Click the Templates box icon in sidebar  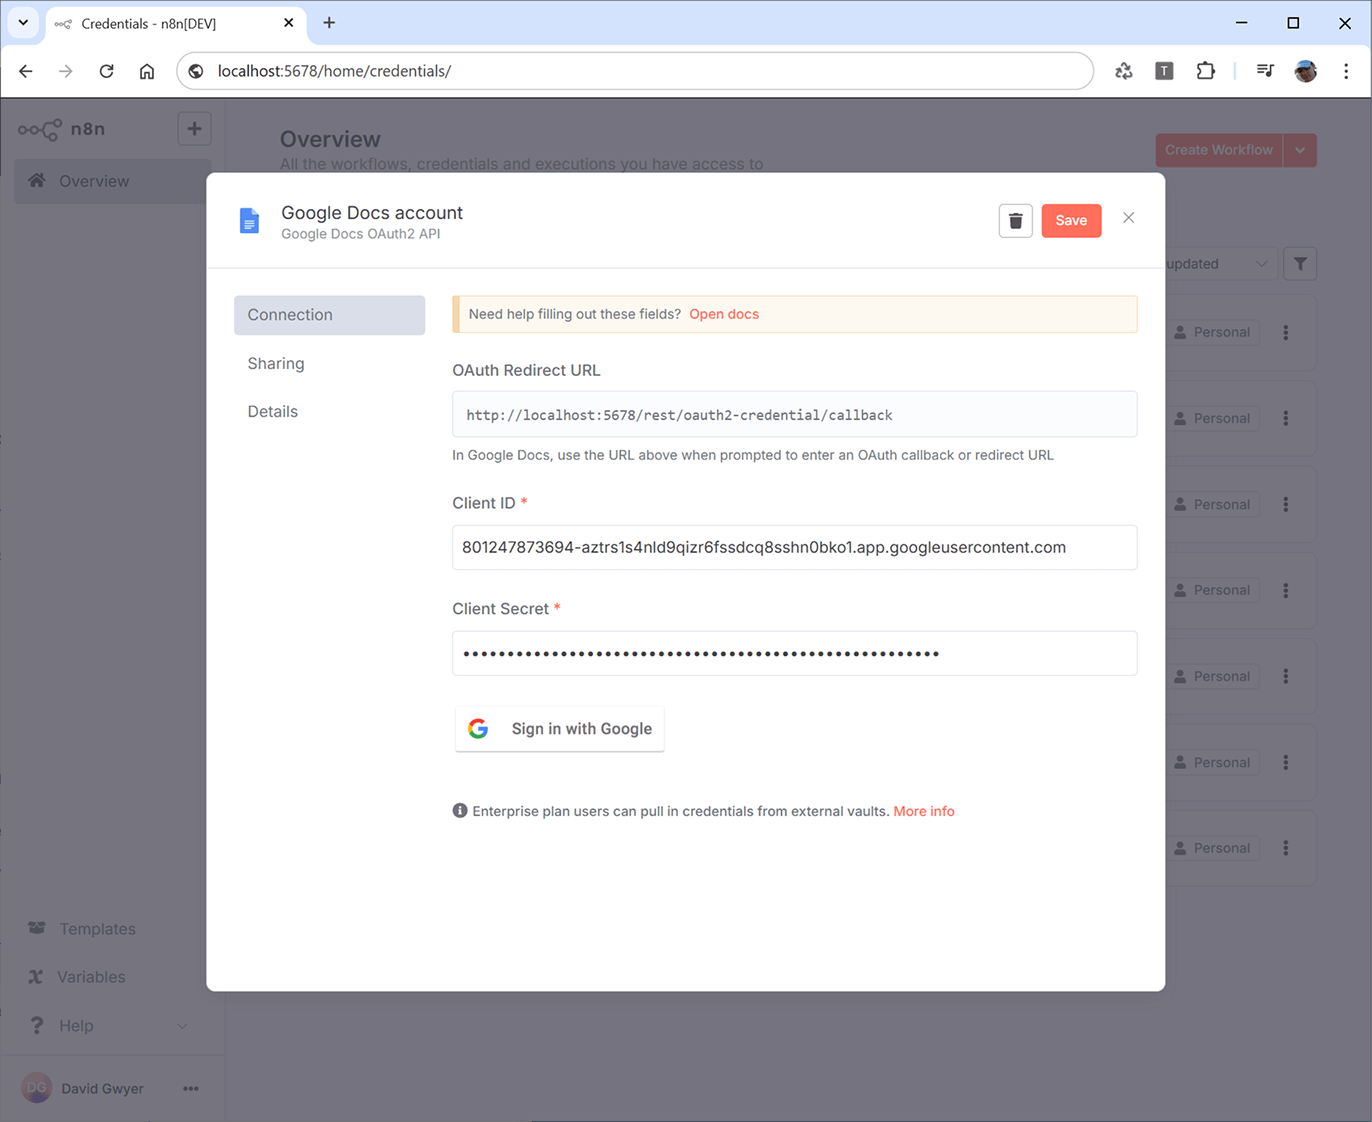click(37, 928)
